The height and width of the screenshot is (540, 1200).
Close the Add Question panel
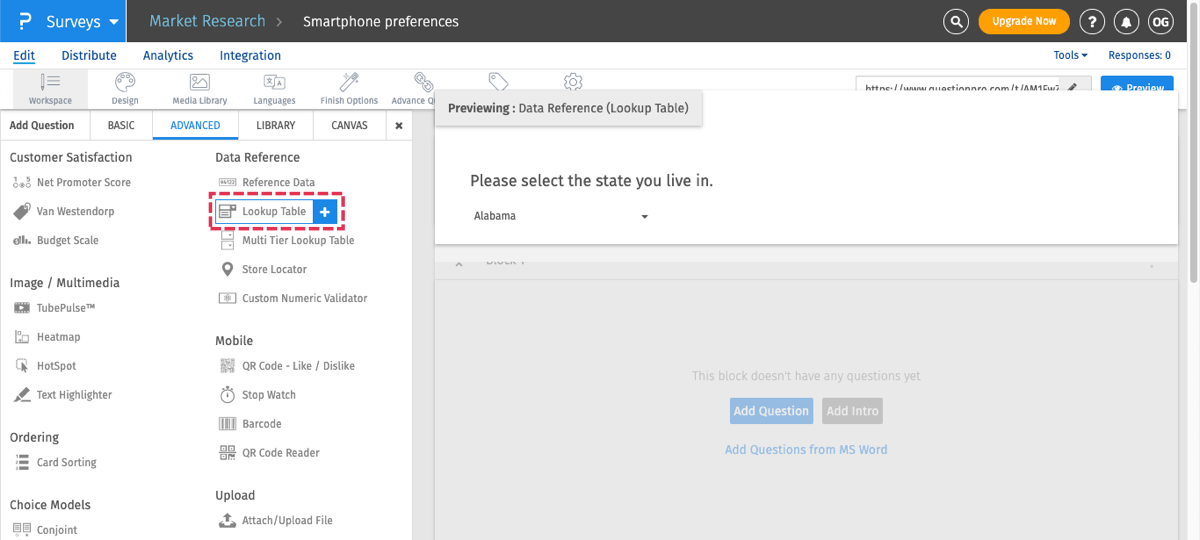point(399,126)
